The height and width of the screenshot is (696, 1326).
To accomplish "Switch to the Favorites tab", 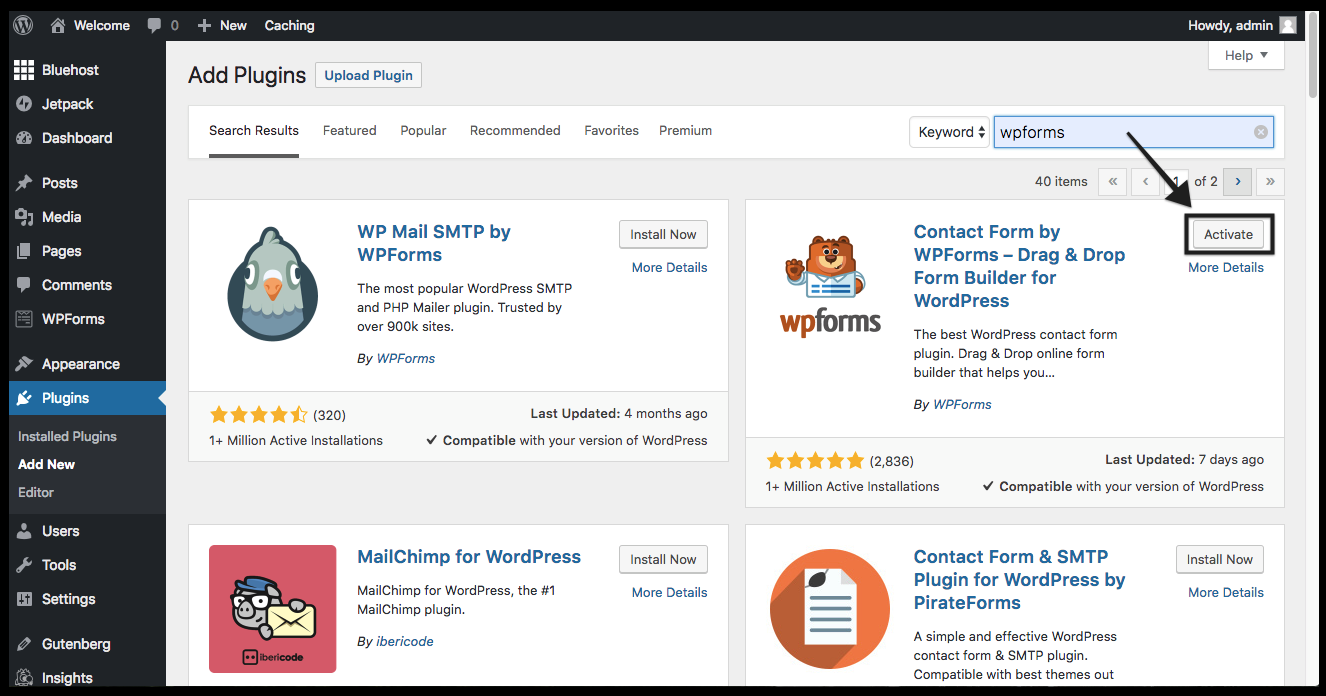I will [612, 131].
